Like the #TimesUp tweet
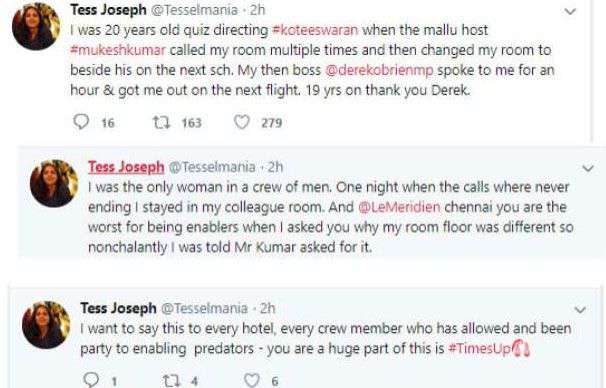The height and width of the screenshot is (388, 606). [x=252, y=380]
